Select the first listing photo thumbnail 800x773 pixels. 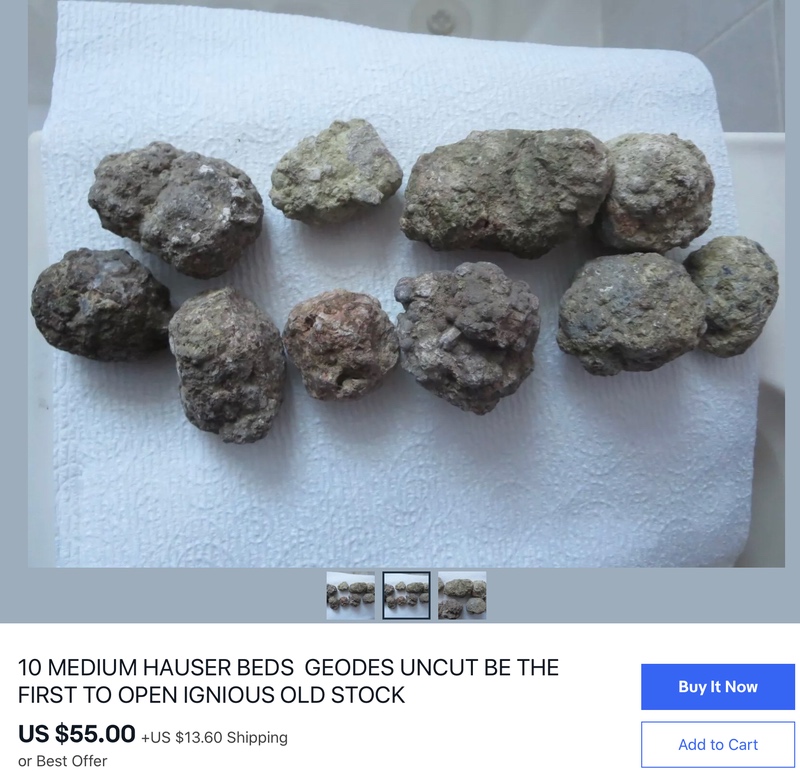point(351,595)
